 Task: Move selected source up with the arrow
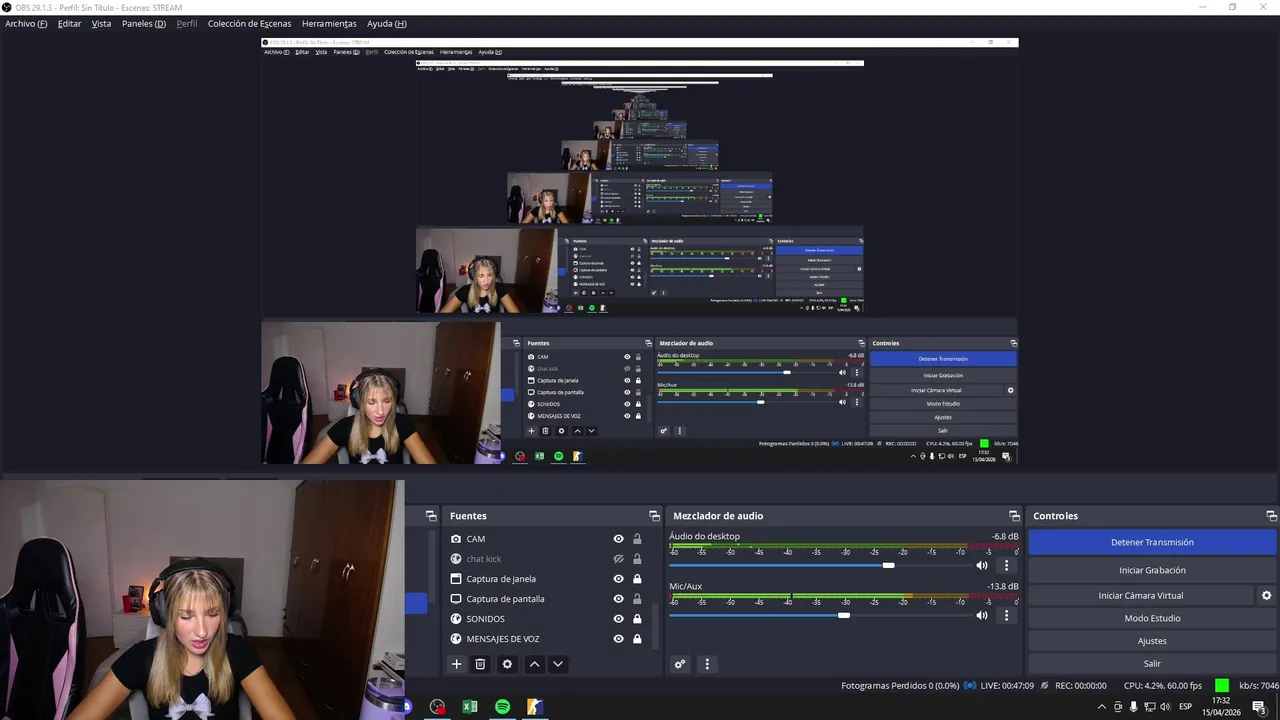coord(534,664)
